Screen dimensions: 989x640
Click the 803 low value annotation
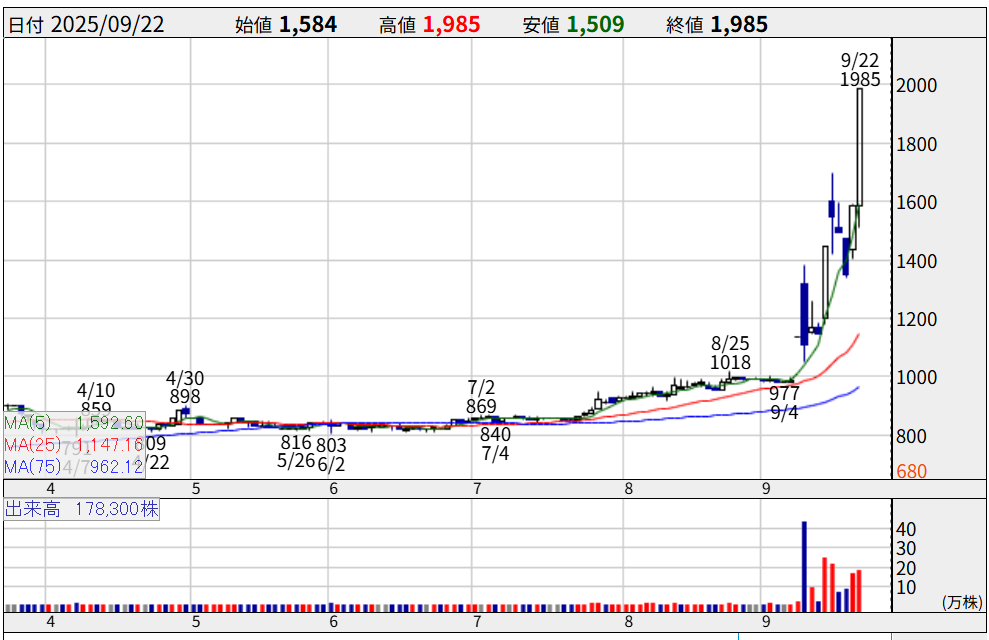[331, 445]
